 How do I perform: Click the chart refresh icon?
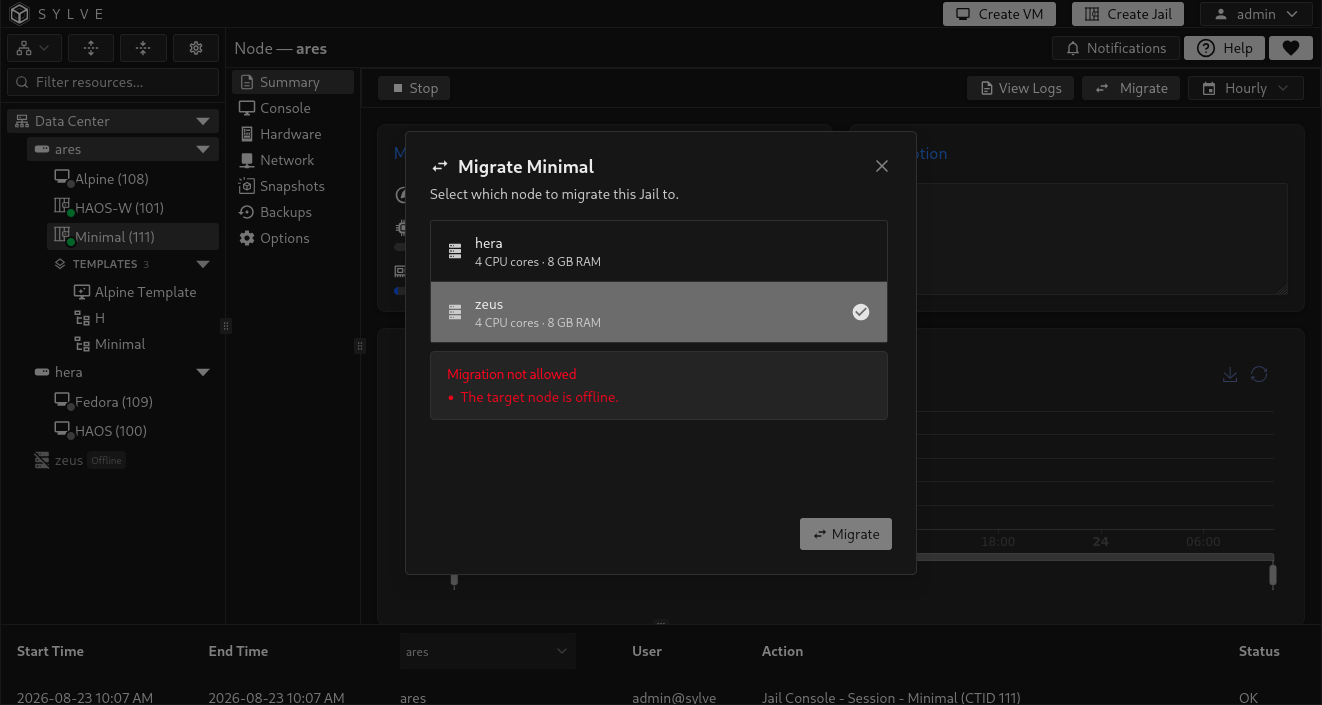click(x=1259, y=374)
